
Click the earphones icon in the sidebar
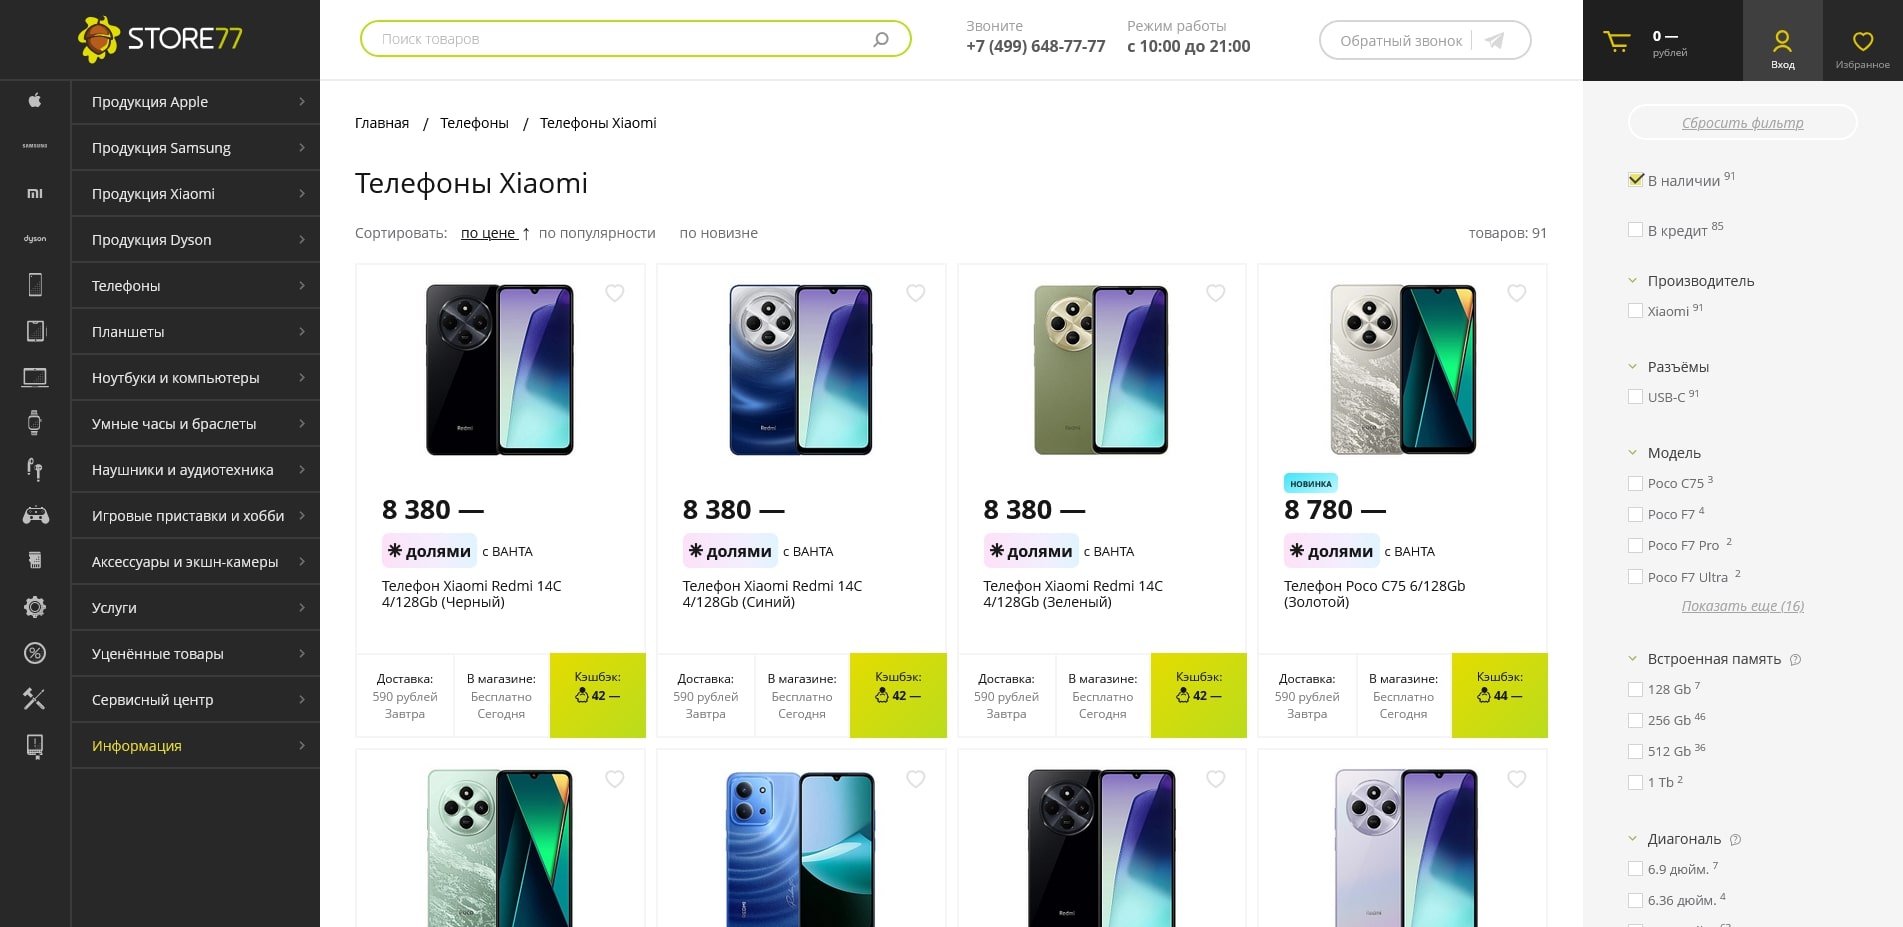click(x=35, y=469)
